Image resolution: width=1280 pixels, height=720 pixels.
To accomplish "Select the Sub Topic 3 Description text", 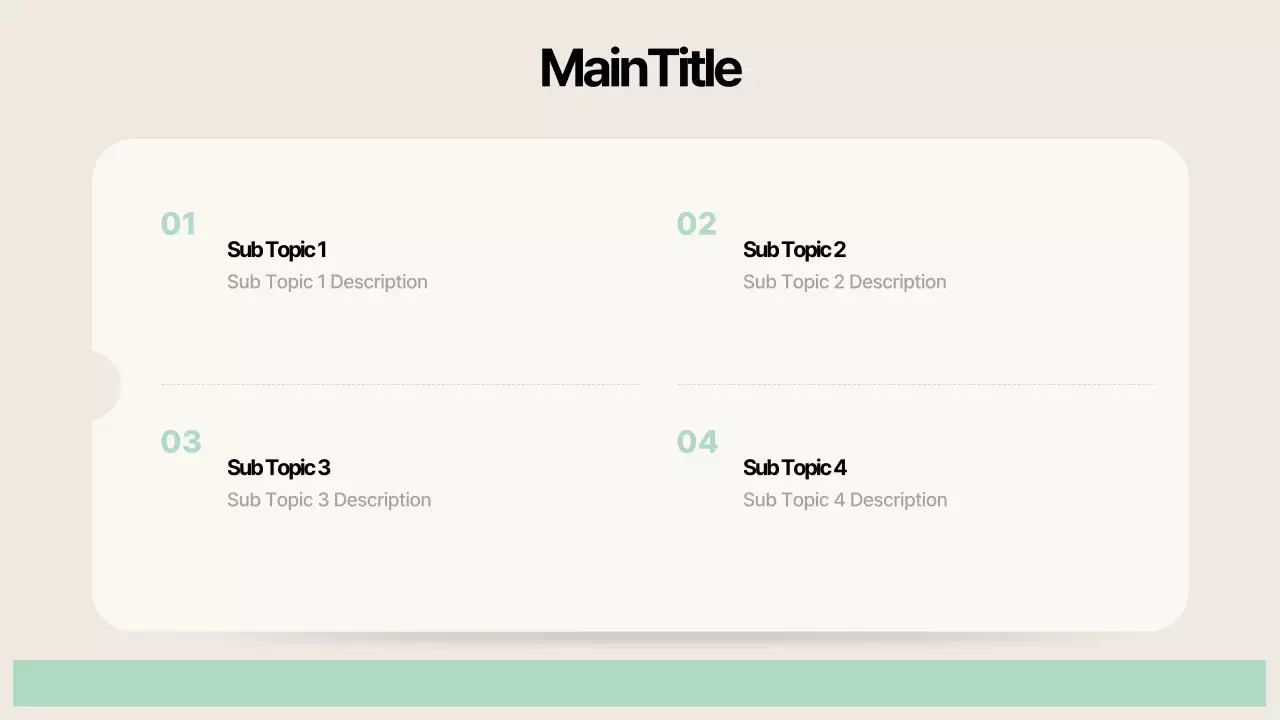I will click(329, 500).
